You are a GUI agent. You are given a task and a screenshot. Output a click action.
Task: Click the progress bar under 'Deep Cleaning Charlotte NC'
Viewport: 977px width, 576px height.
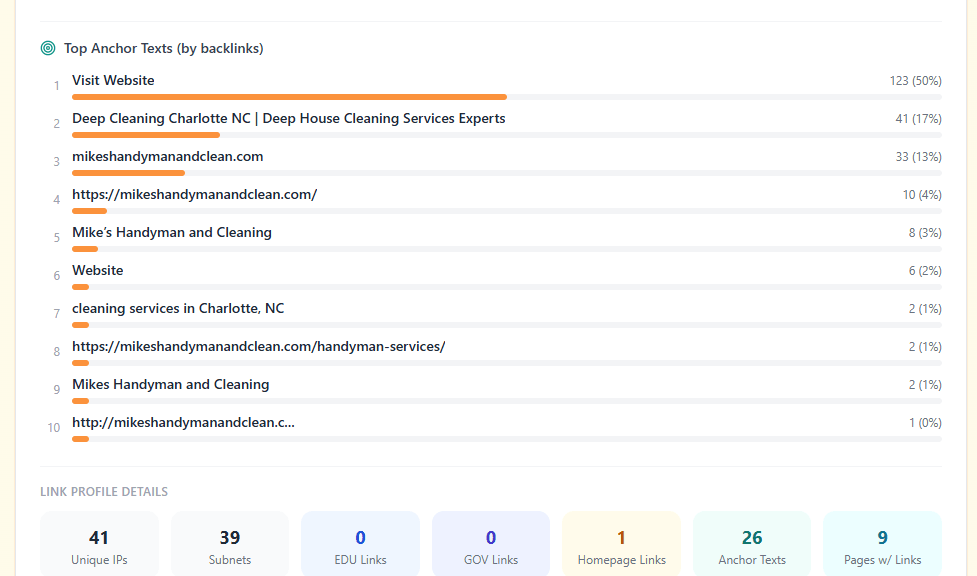(146, 135)
